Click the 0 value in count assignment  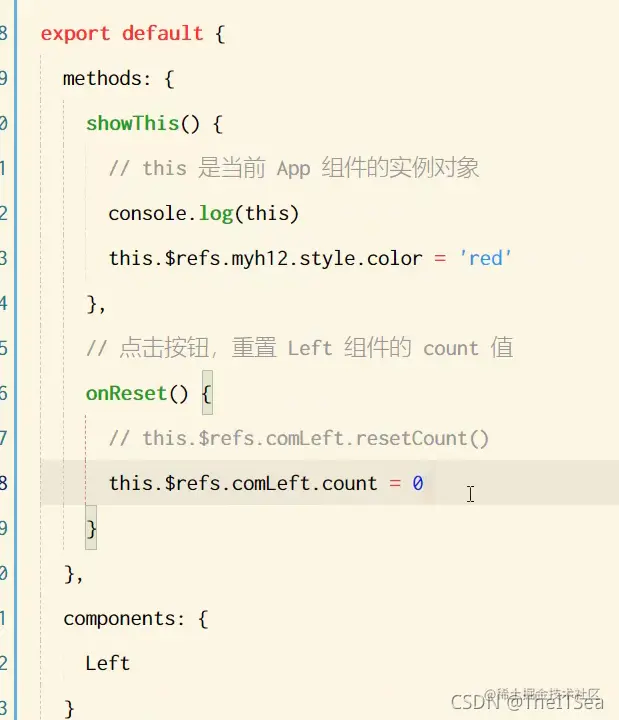pos(417,483)
